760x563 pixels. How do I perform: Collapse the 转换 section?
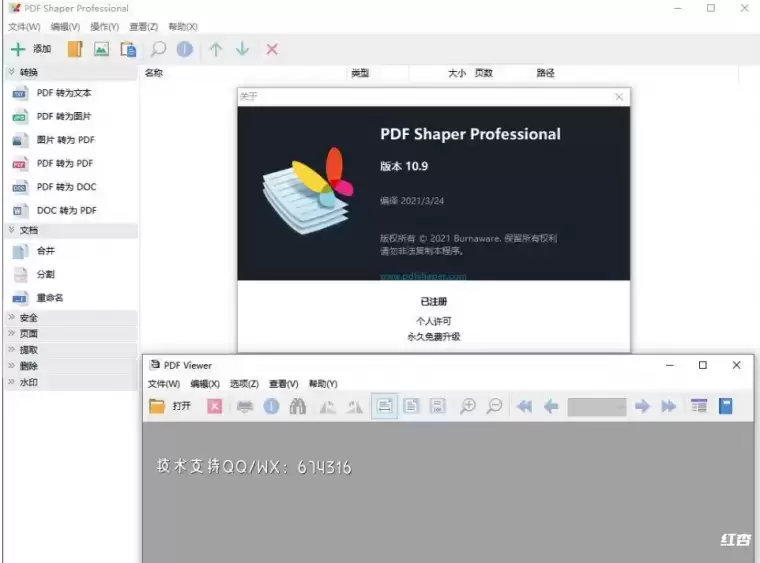(72, 72)
